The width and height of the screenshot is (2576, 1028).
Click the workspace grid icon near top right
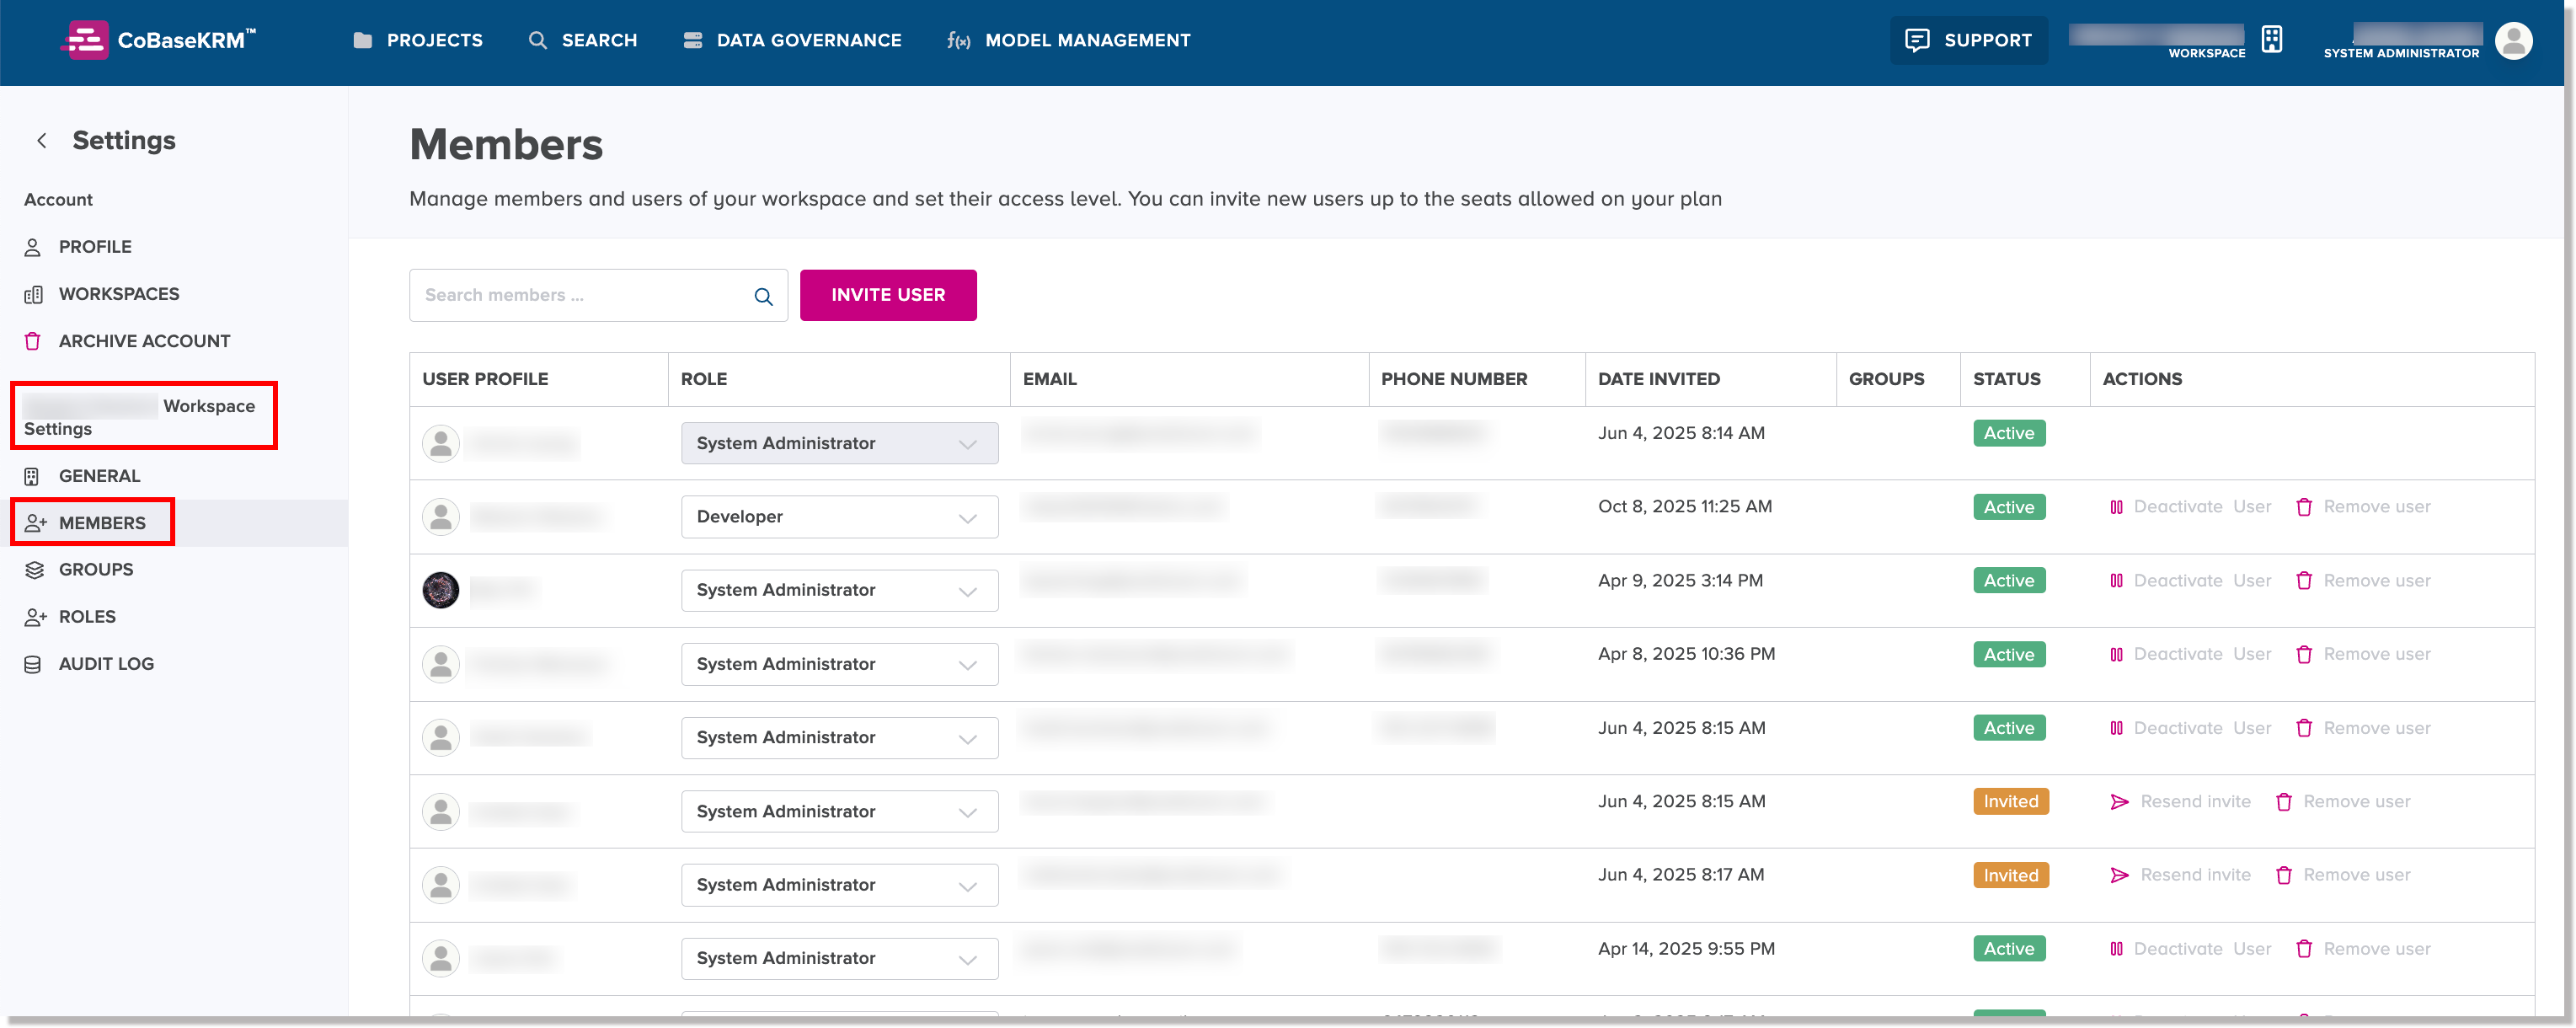[x=2271, y=38]
